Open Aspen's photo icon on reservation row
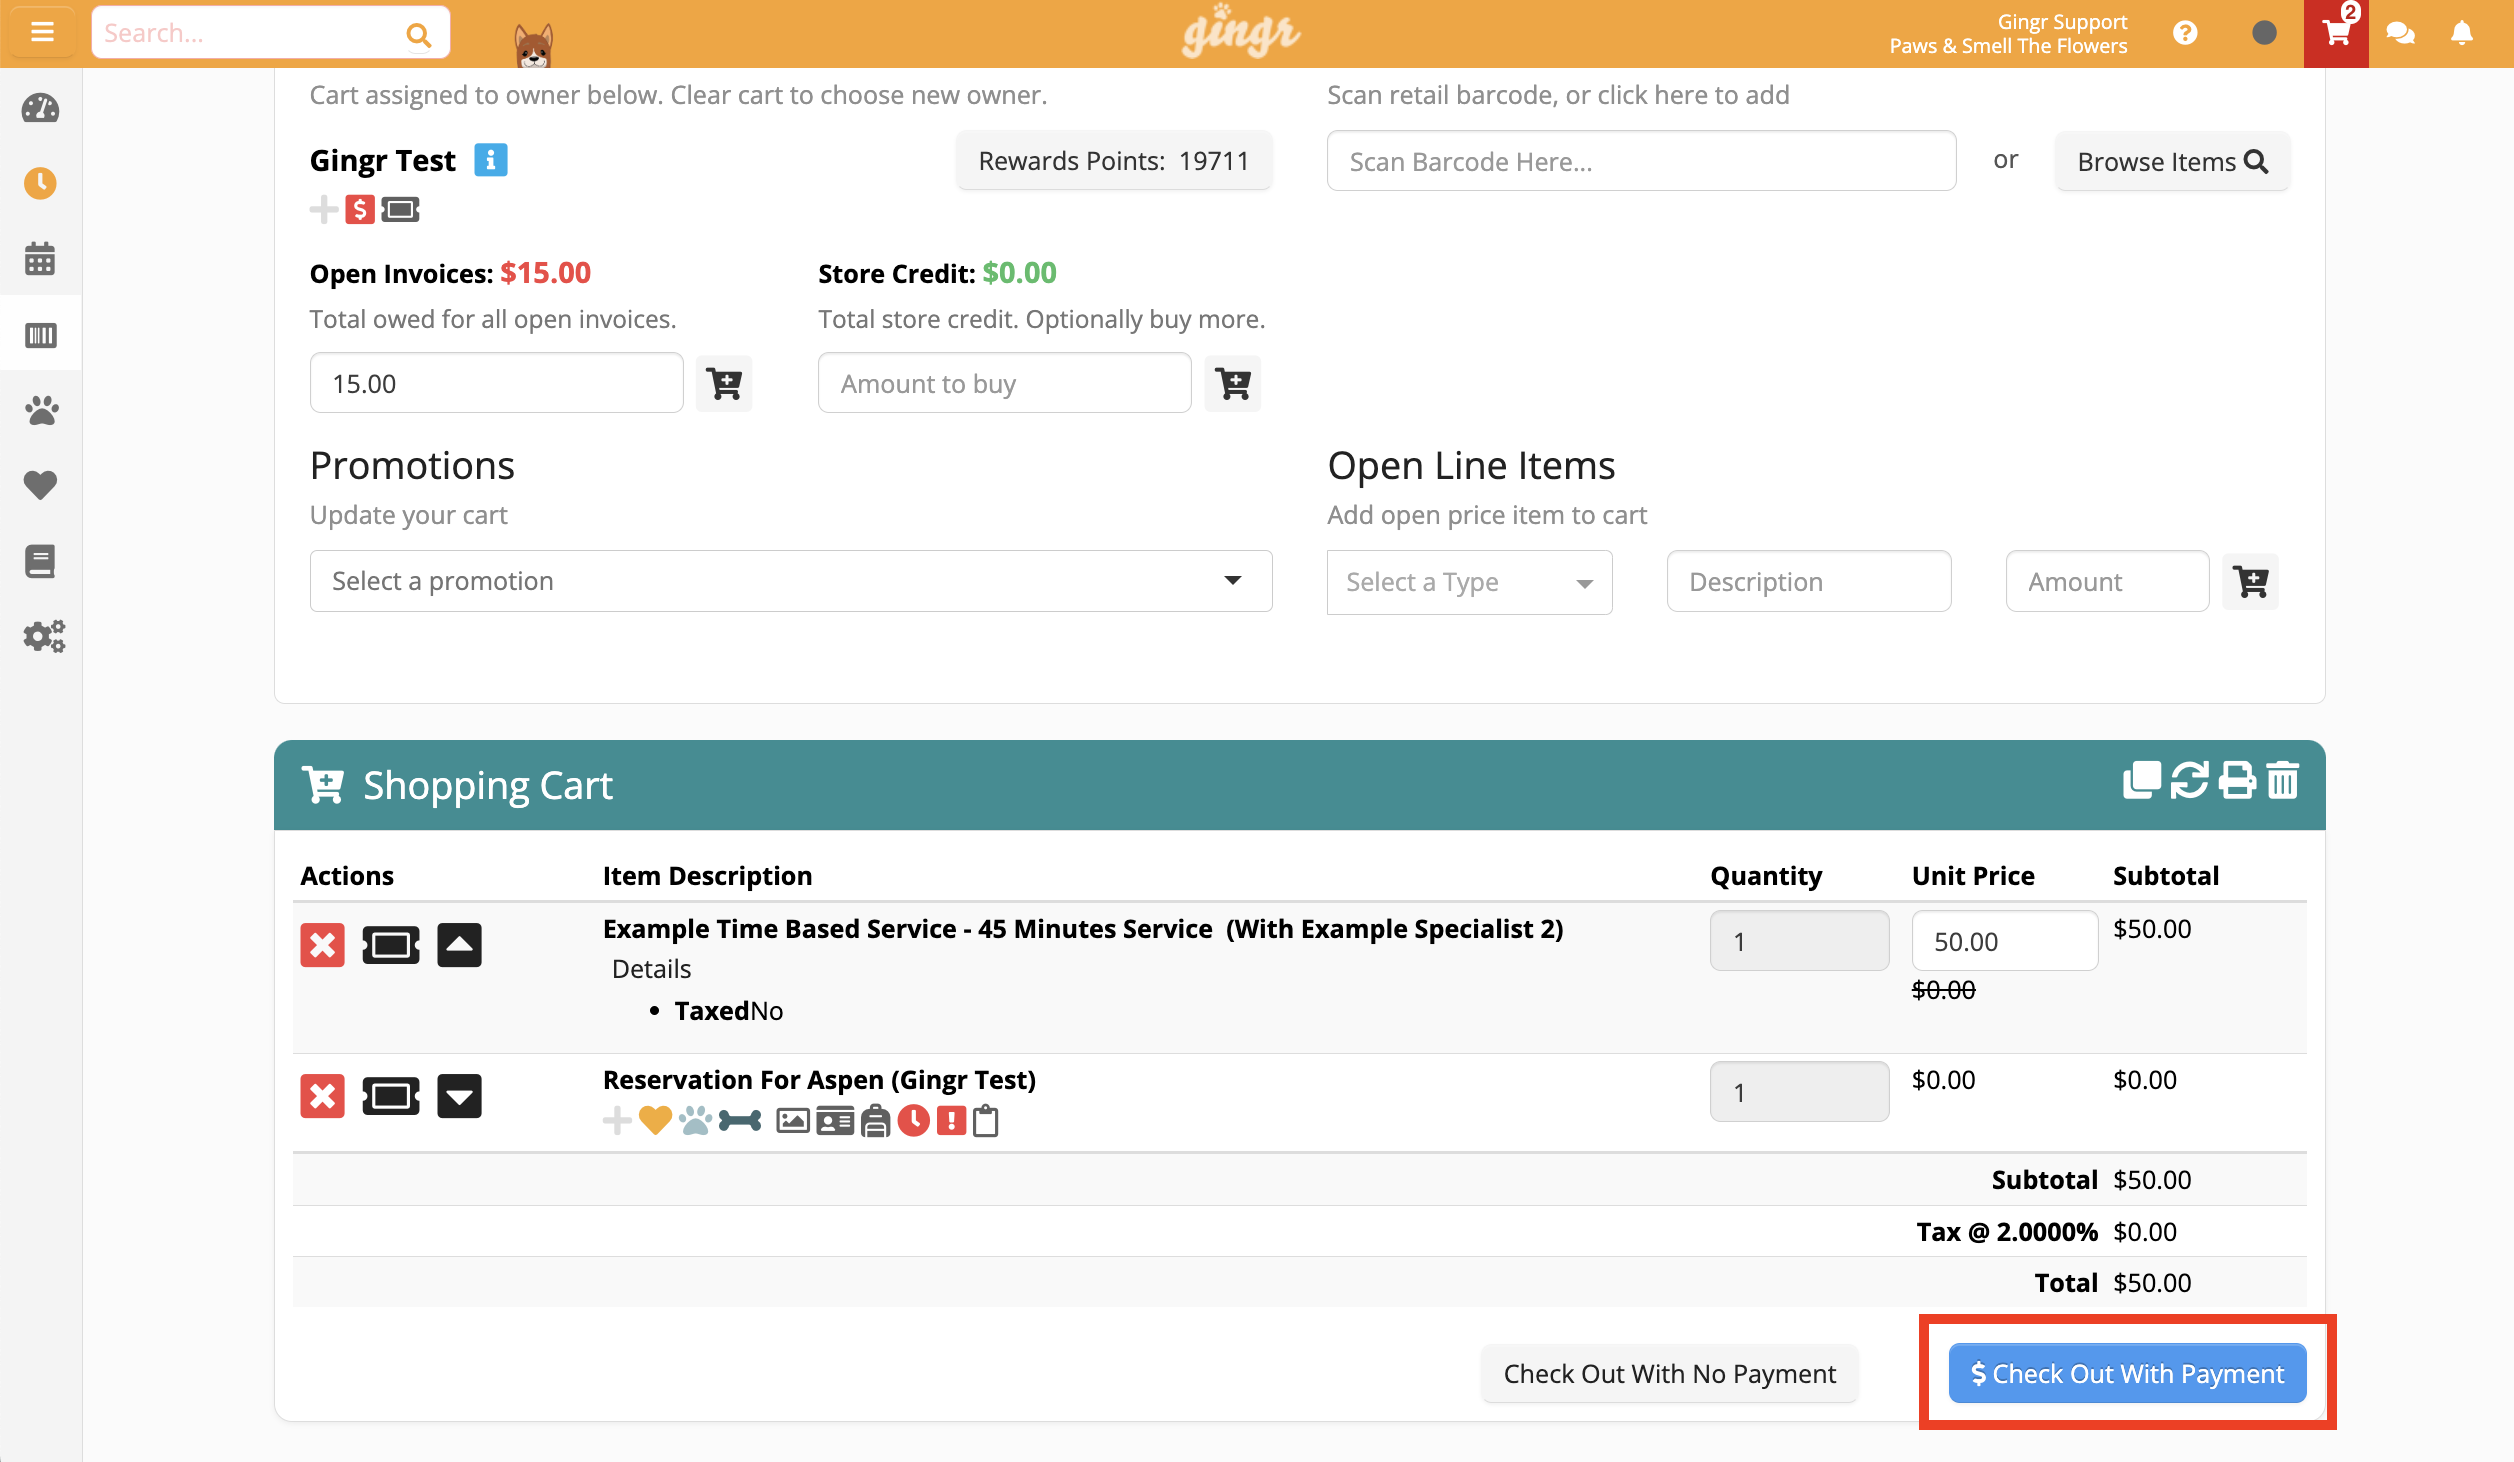The height and width of the screenshot is (1462, 2514). click(793, 1121)
